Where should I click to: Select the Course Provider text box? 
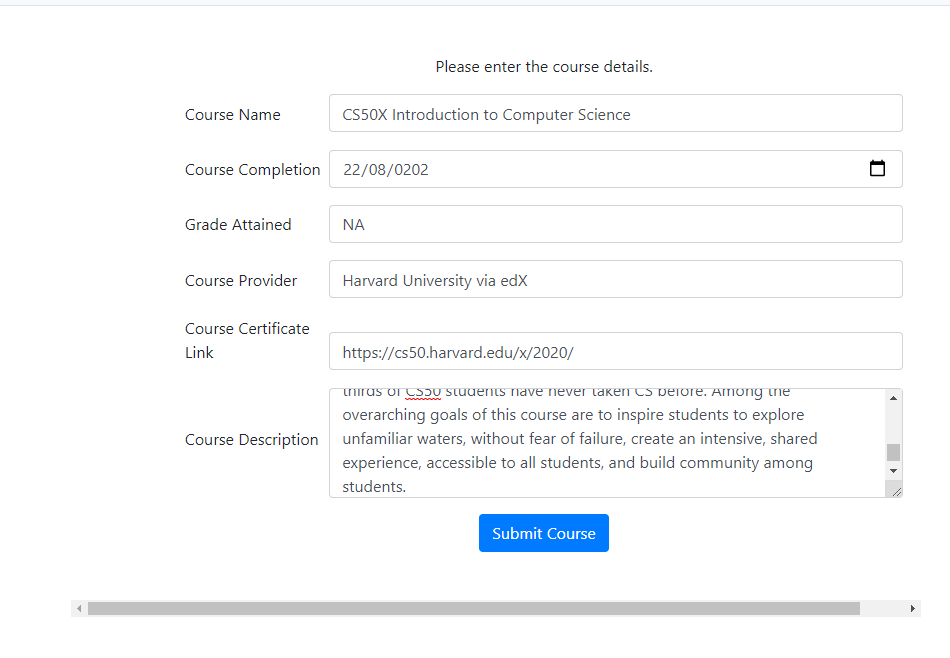pyautogui.click(x=616, y=279)
